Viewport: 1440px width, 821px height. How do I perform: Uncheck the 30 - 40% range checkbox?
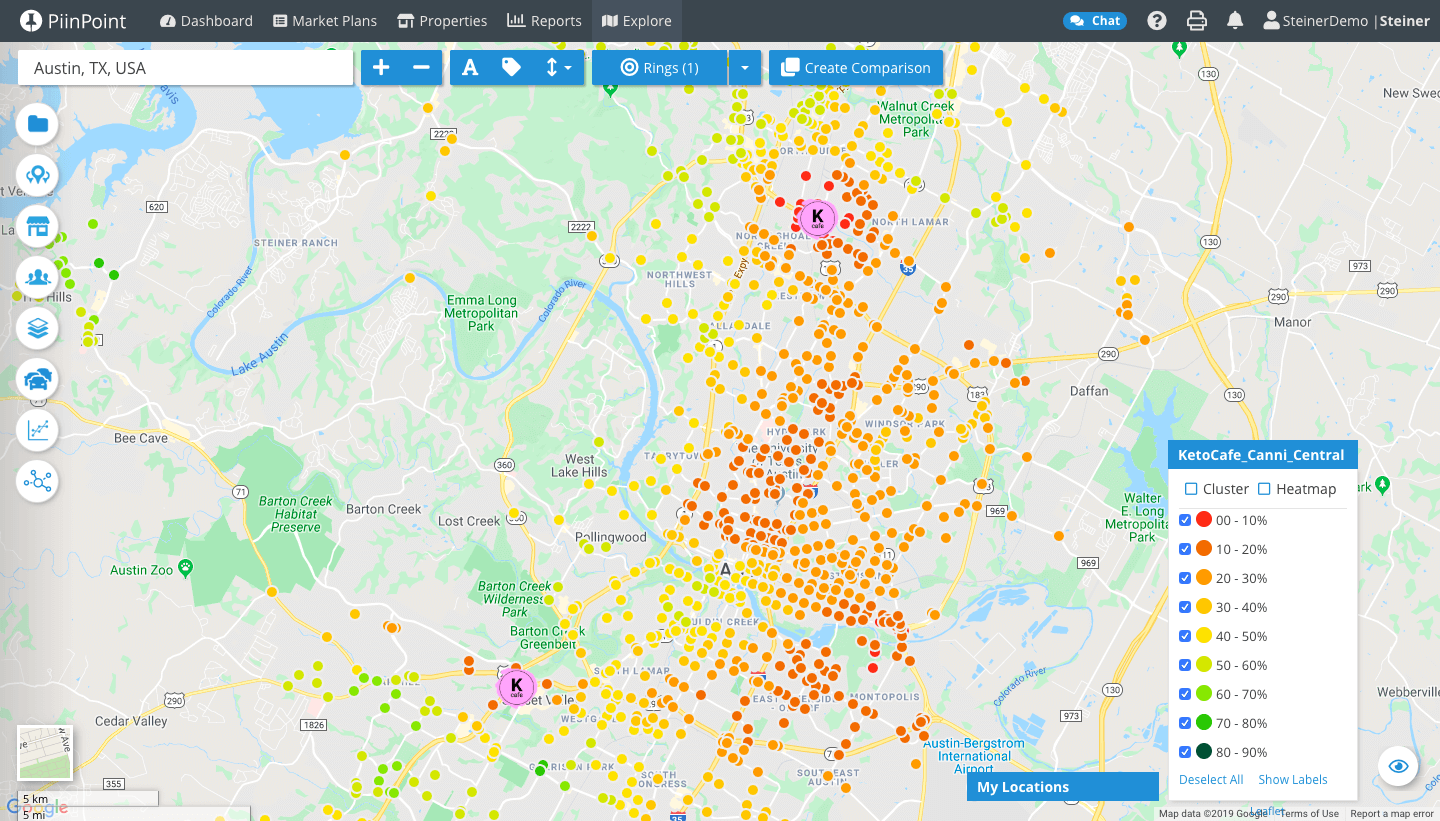click(1185, 607)
